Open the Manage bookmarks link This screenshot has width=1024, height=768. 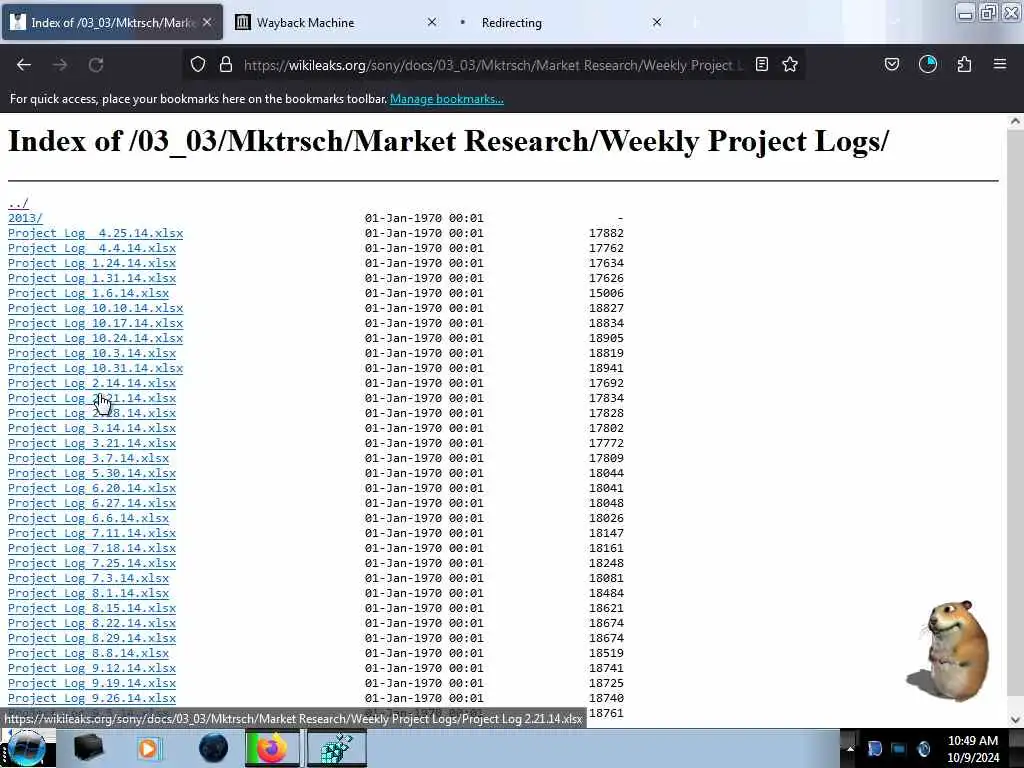[x=447, y=99]
